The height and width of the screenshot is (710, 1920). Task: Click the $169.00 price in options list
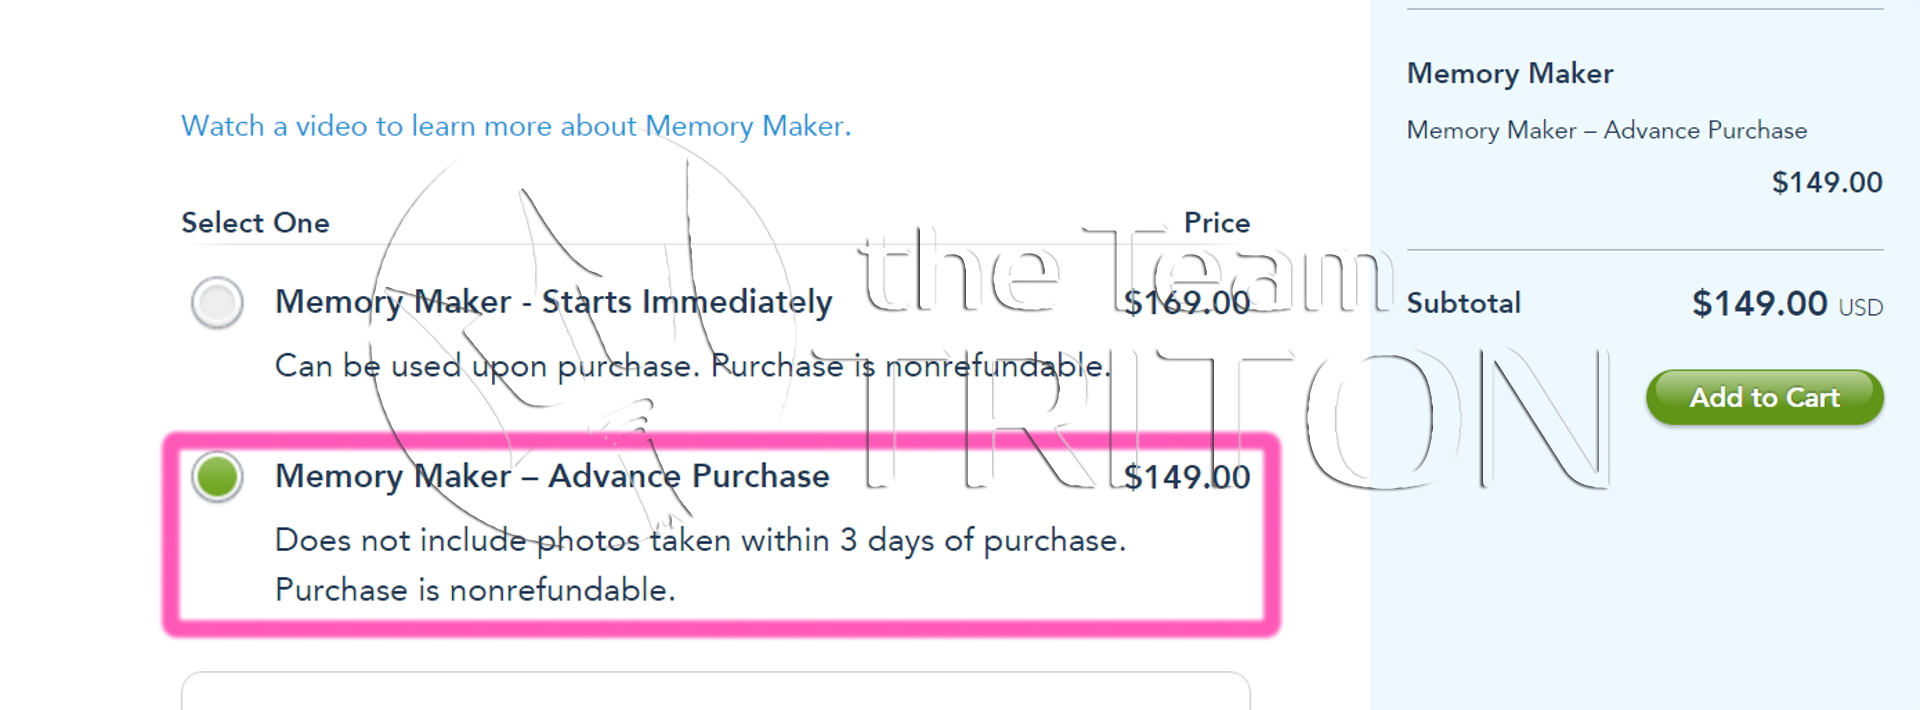click(1186, 302)
